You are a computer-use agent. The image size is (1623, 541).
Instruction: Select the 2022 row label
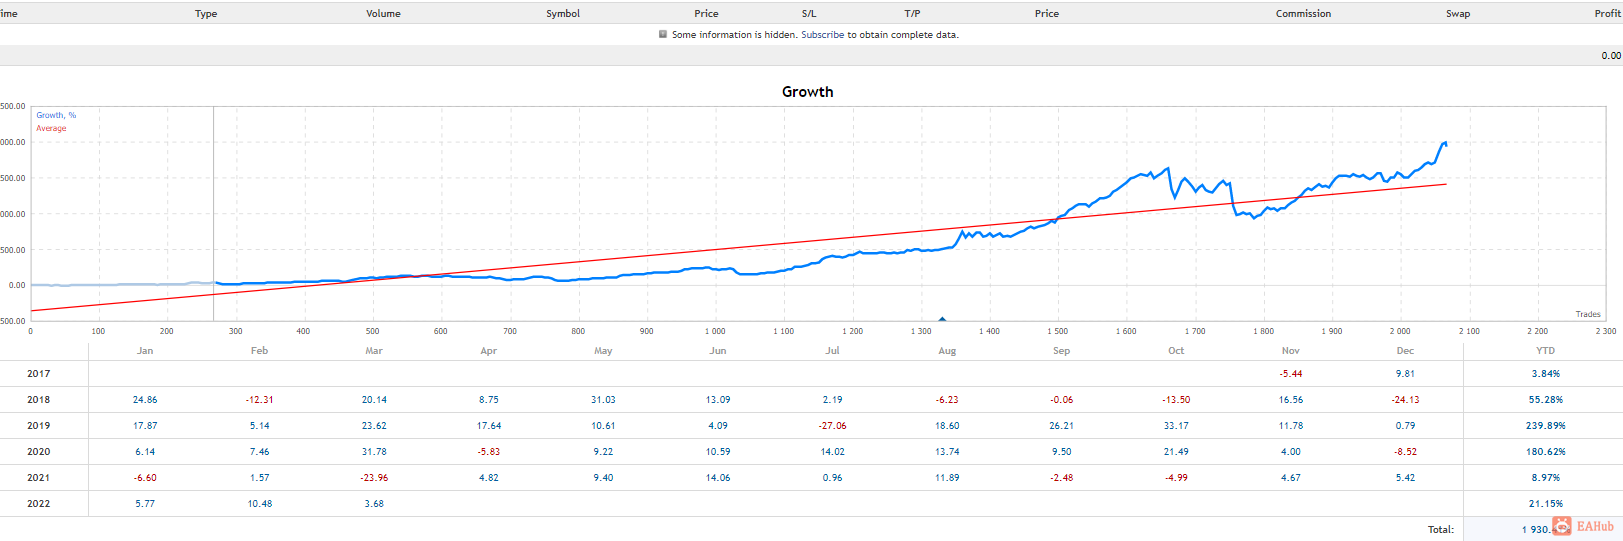pos(39,504)
